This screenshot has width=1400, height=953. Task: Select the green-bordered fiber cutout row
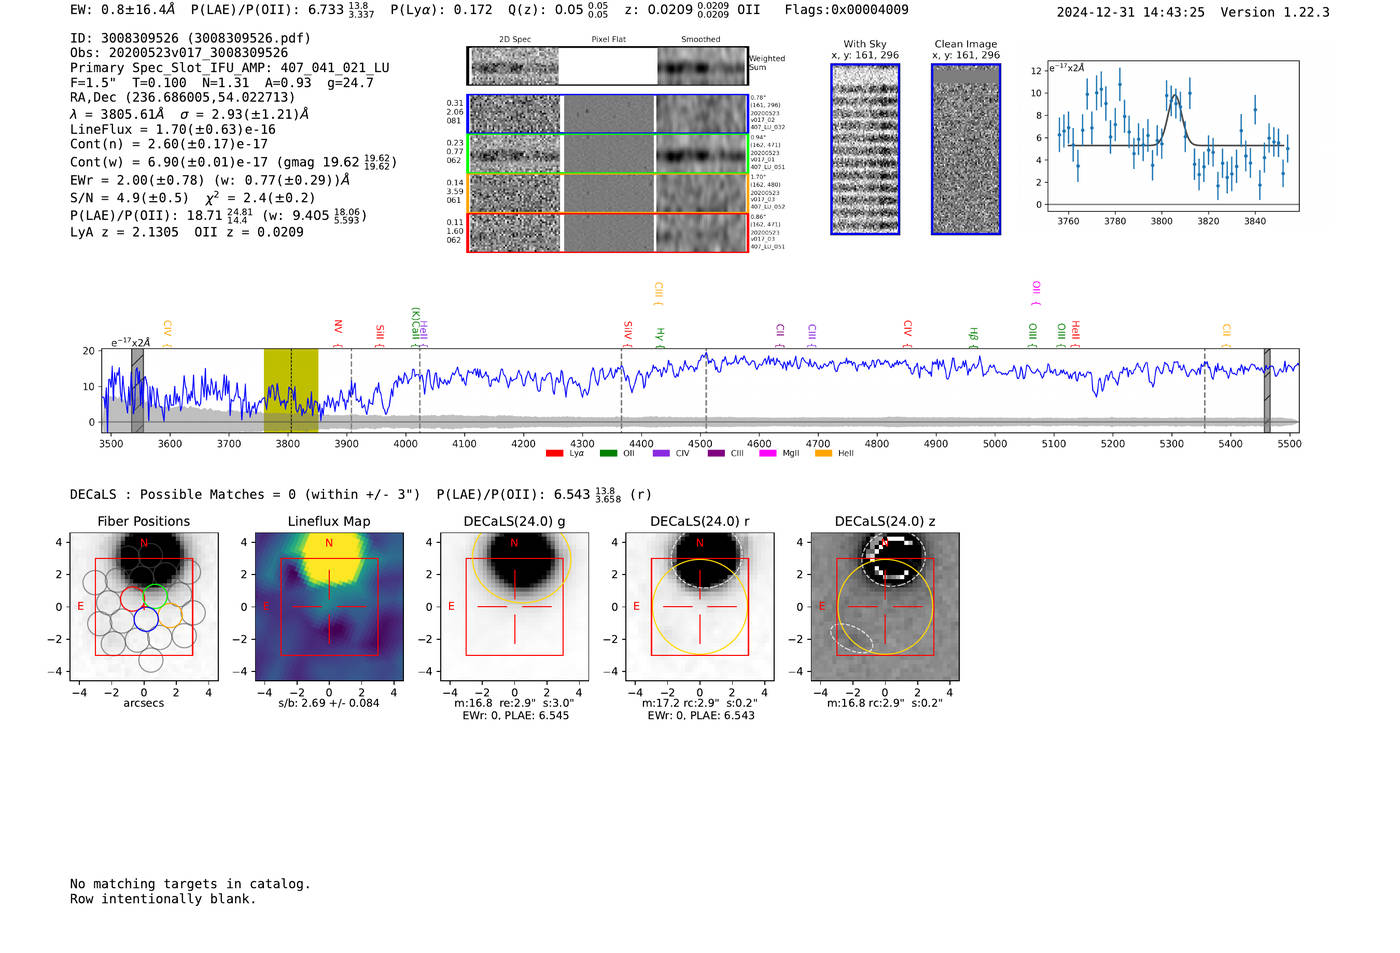(x=608, y=154)
